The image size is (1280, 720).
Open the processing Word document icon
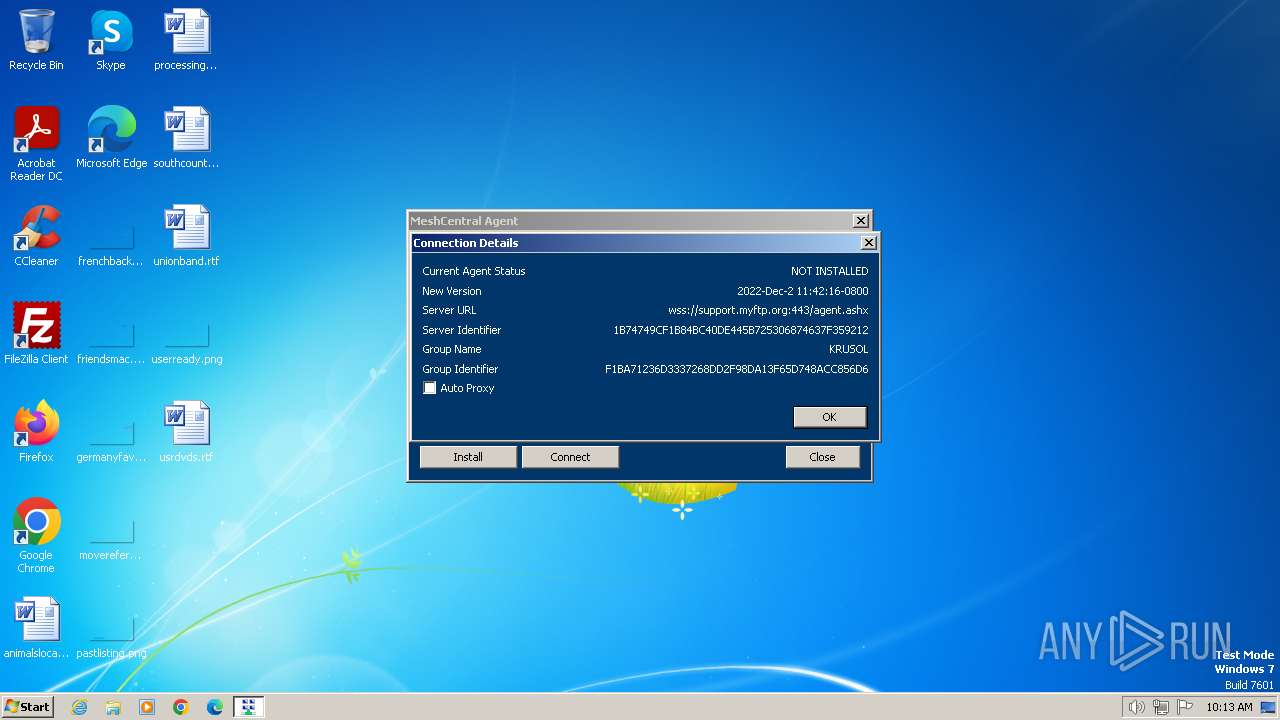(186, 40)
